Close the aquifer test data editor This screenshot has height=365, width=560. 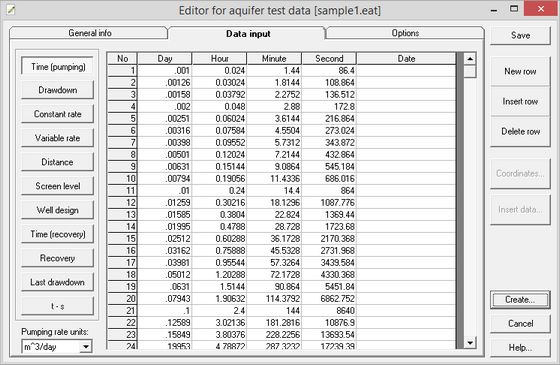tap(541, 9)
